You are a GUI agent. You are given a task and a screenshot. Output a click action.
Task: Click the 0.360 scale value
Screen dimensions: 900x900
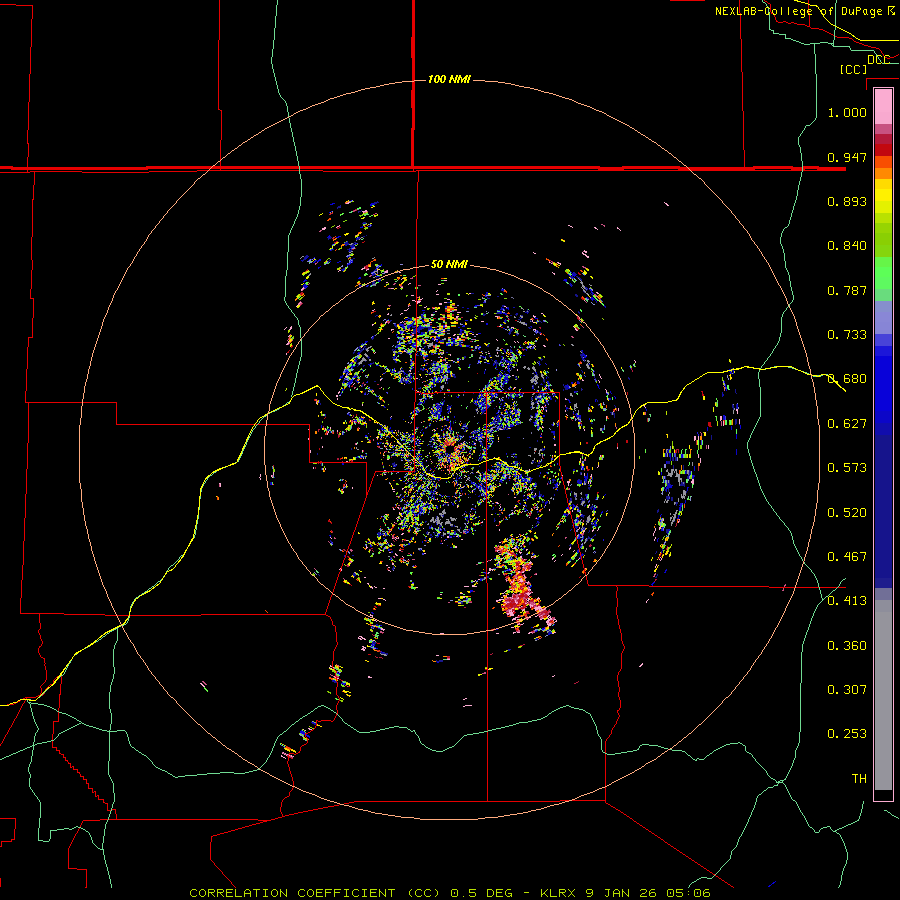[847, 646]
